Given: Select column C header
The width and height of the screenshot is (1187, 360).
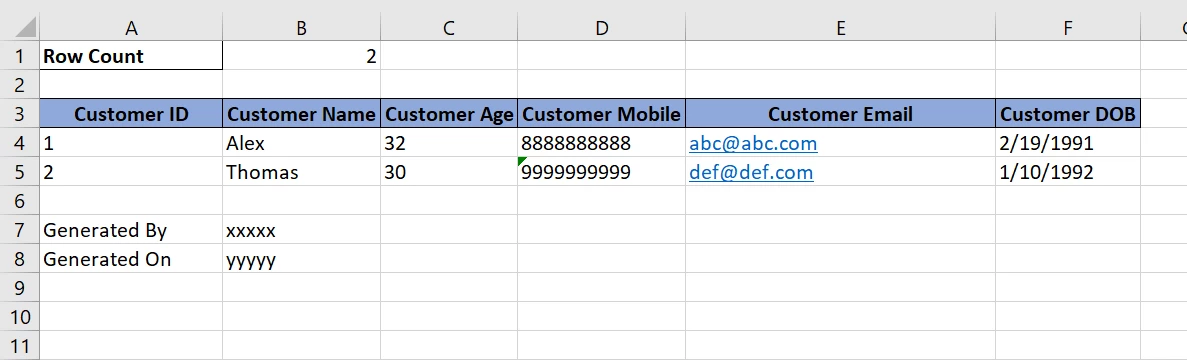Looking at the screenshot, I should tap(449, 28).
